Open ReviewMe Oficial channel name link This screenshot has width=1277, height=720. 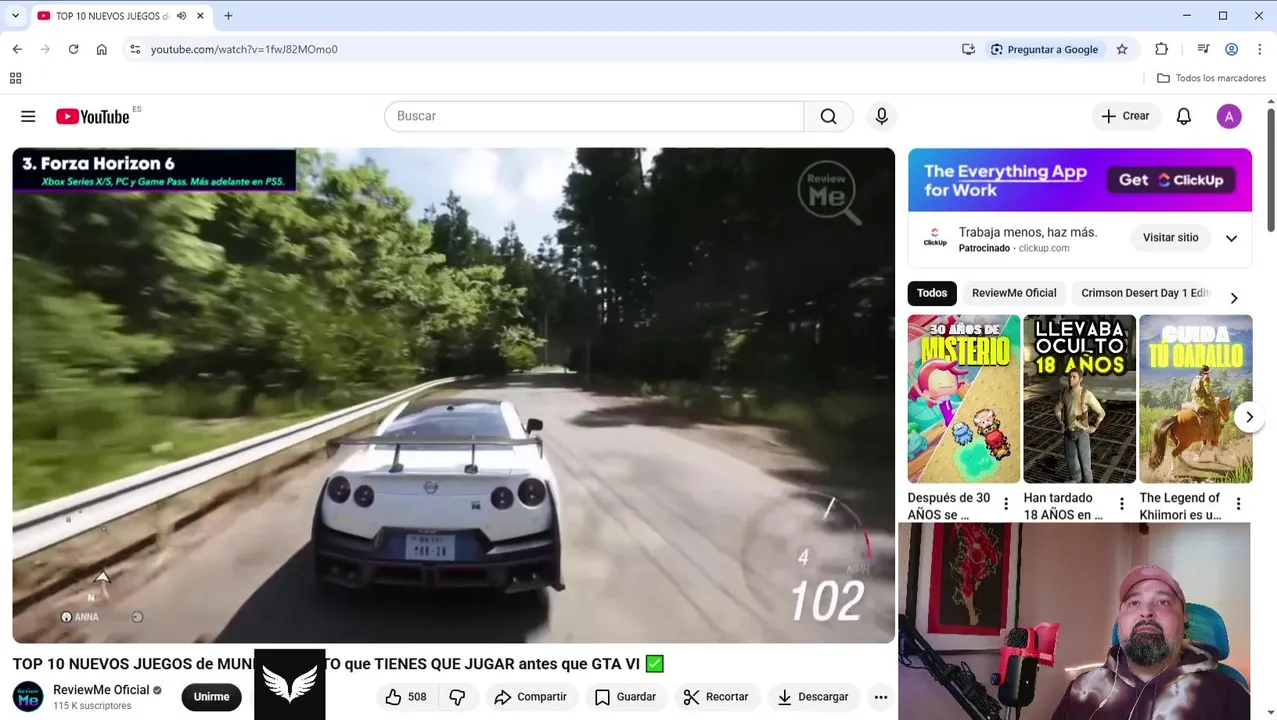pyautogui.click(x=101, y=690)
